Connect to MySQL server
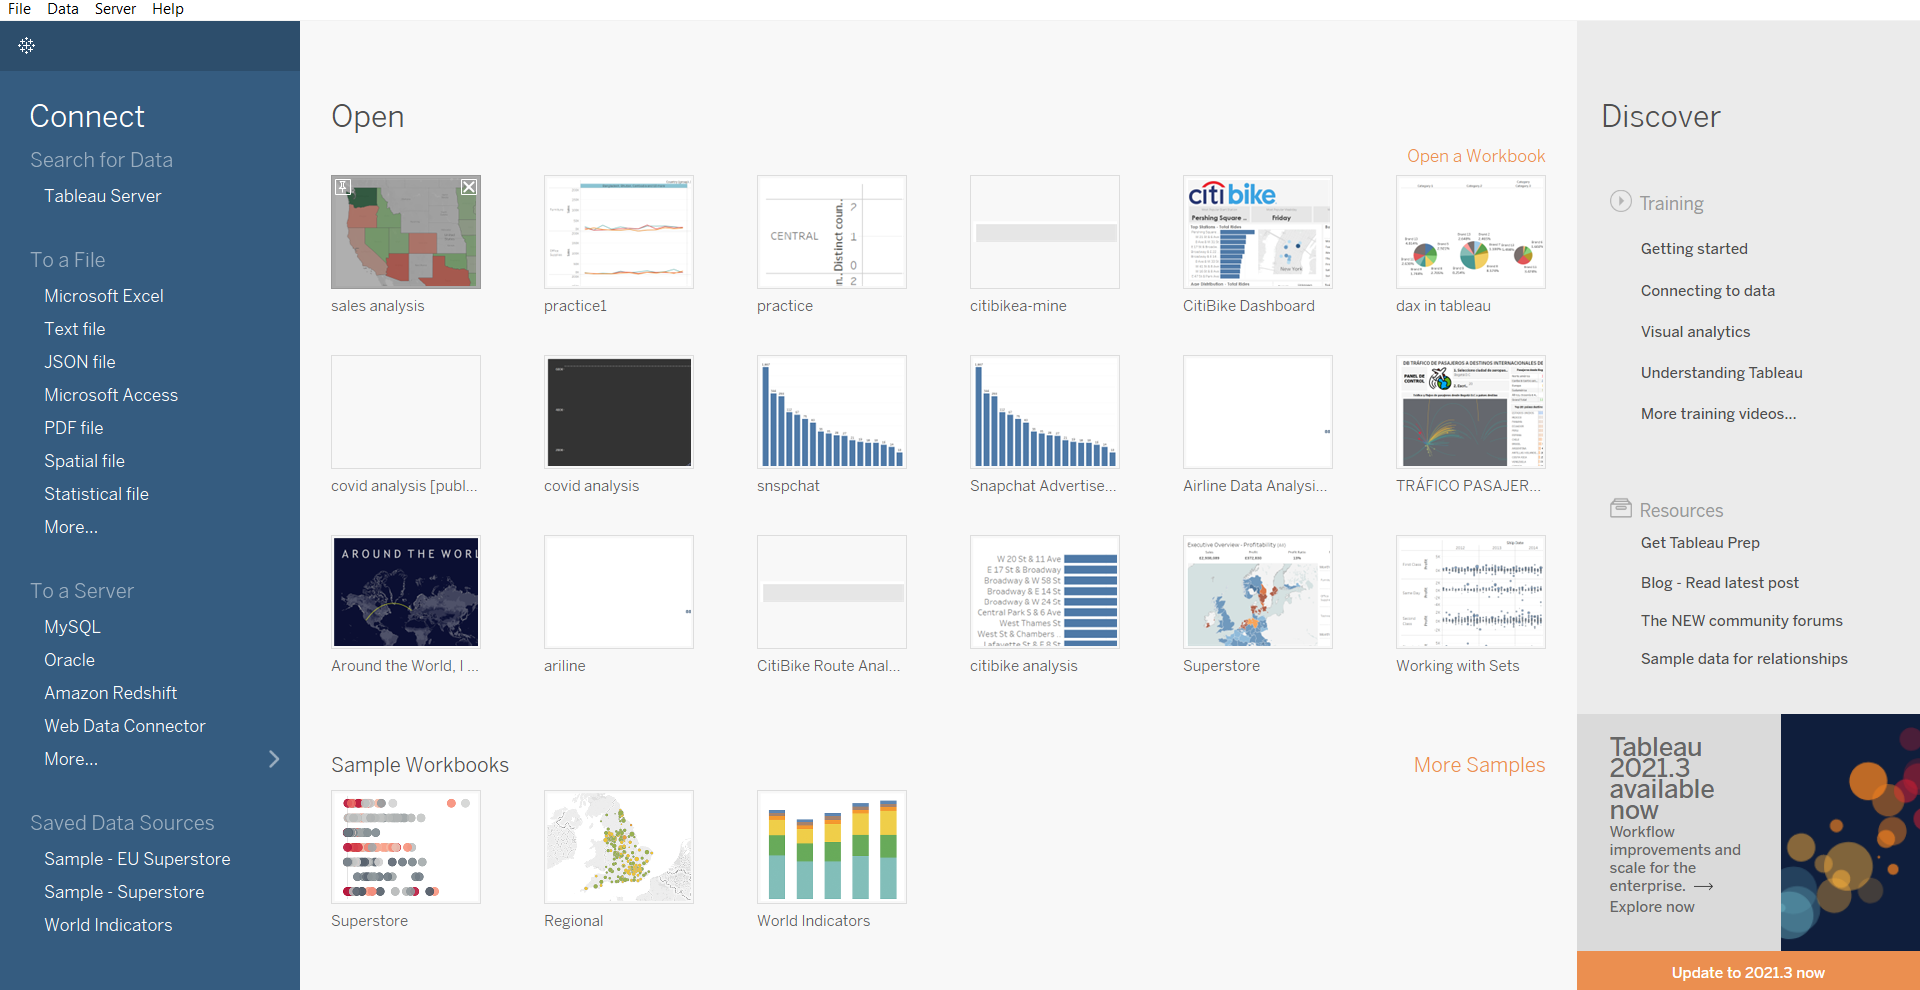Image resolution: width=1920 pixels, height=990 pixels. [72, 627]
